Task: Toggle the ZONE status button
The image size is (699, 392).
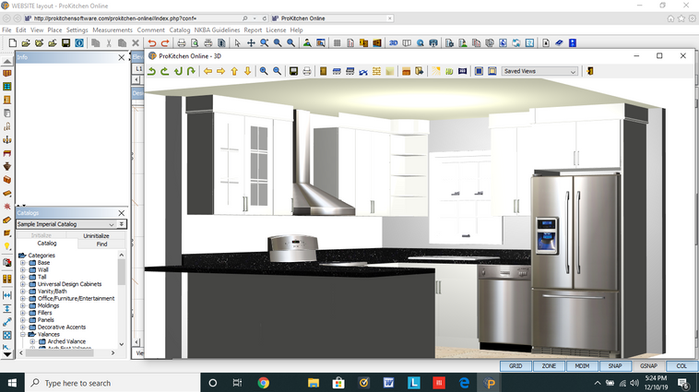Action: pos(549,366)
